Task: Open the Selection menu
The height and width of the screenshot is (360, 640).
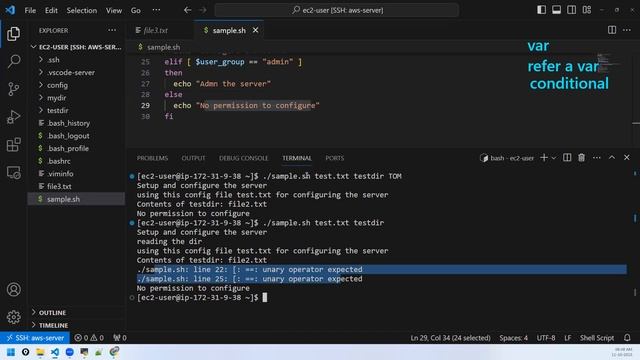Action: tap(82, 11)
